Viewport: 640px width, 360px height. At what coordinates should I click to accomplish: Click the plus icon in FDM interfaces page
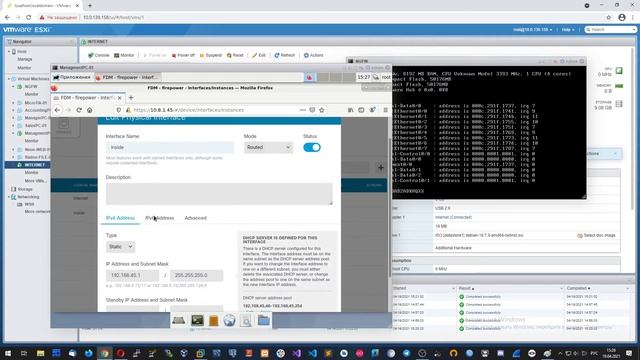point(381,167)
